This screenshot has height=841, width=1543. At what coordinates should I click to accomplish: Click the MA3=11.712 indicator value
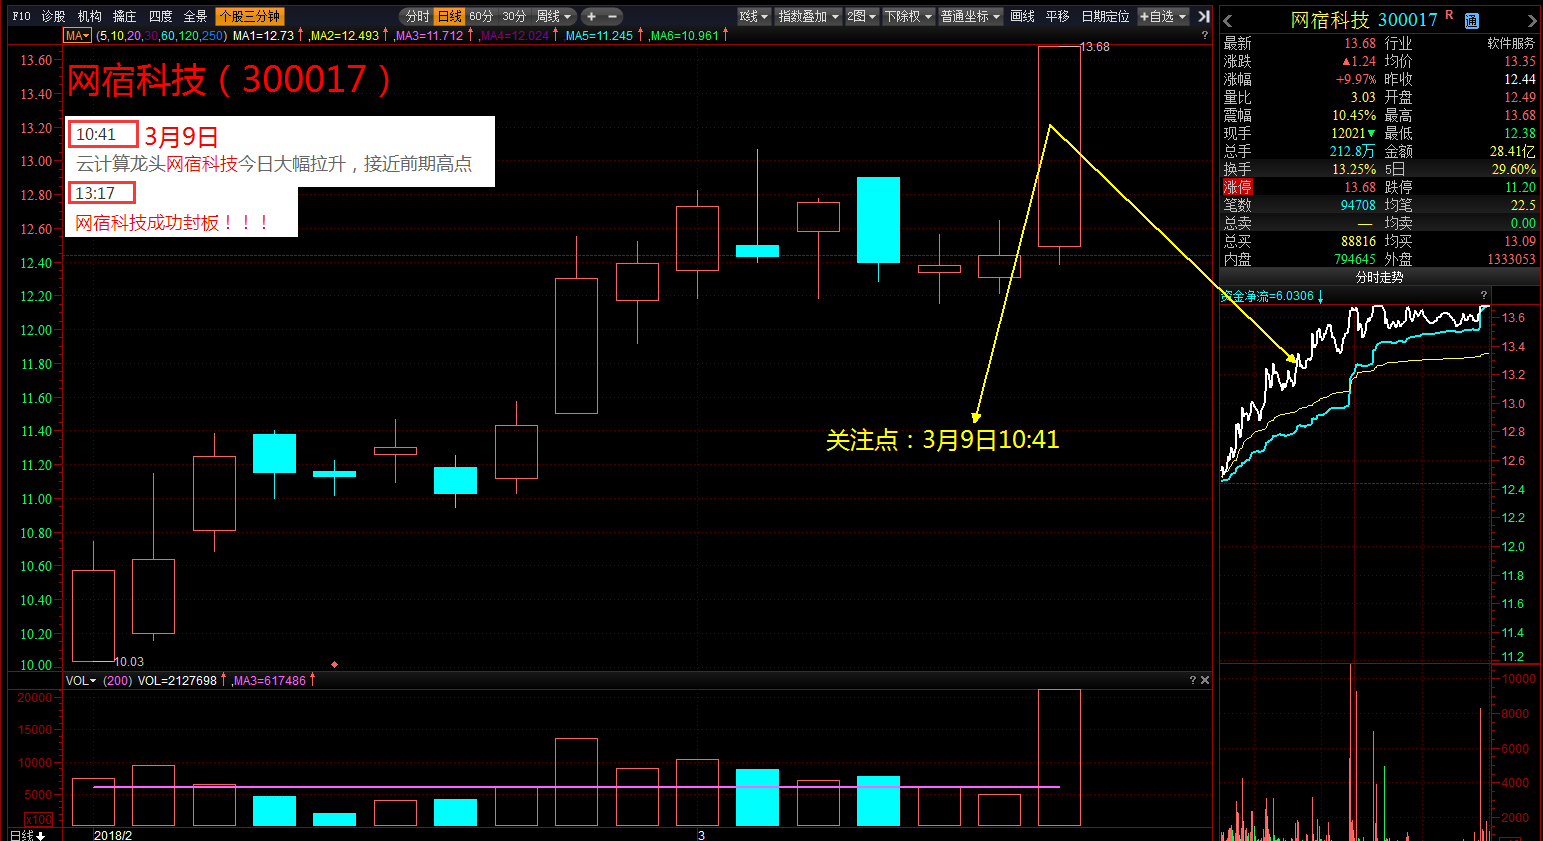(x=429, y=35)
